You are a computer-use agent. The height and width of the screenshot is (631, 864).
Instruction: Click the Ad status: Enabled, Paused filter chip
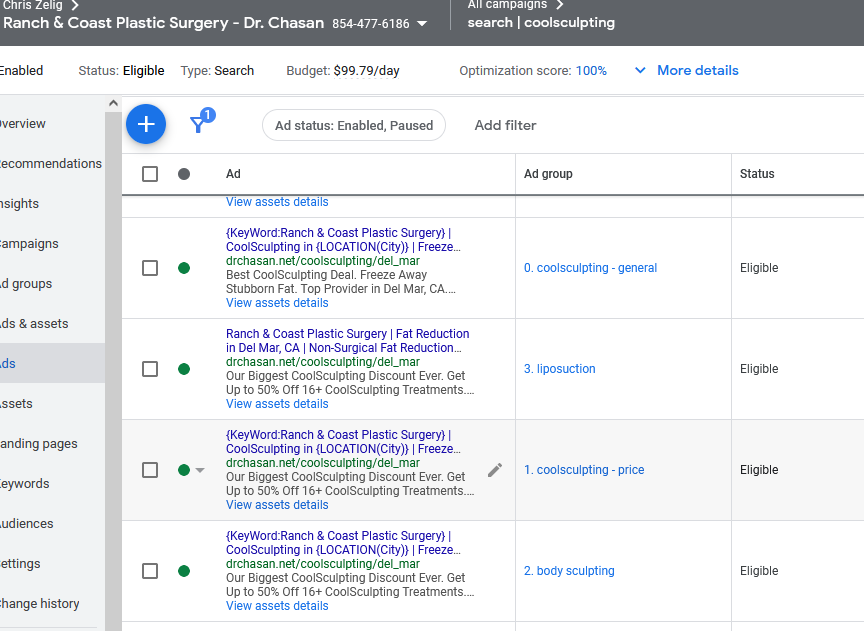[354, 126]
